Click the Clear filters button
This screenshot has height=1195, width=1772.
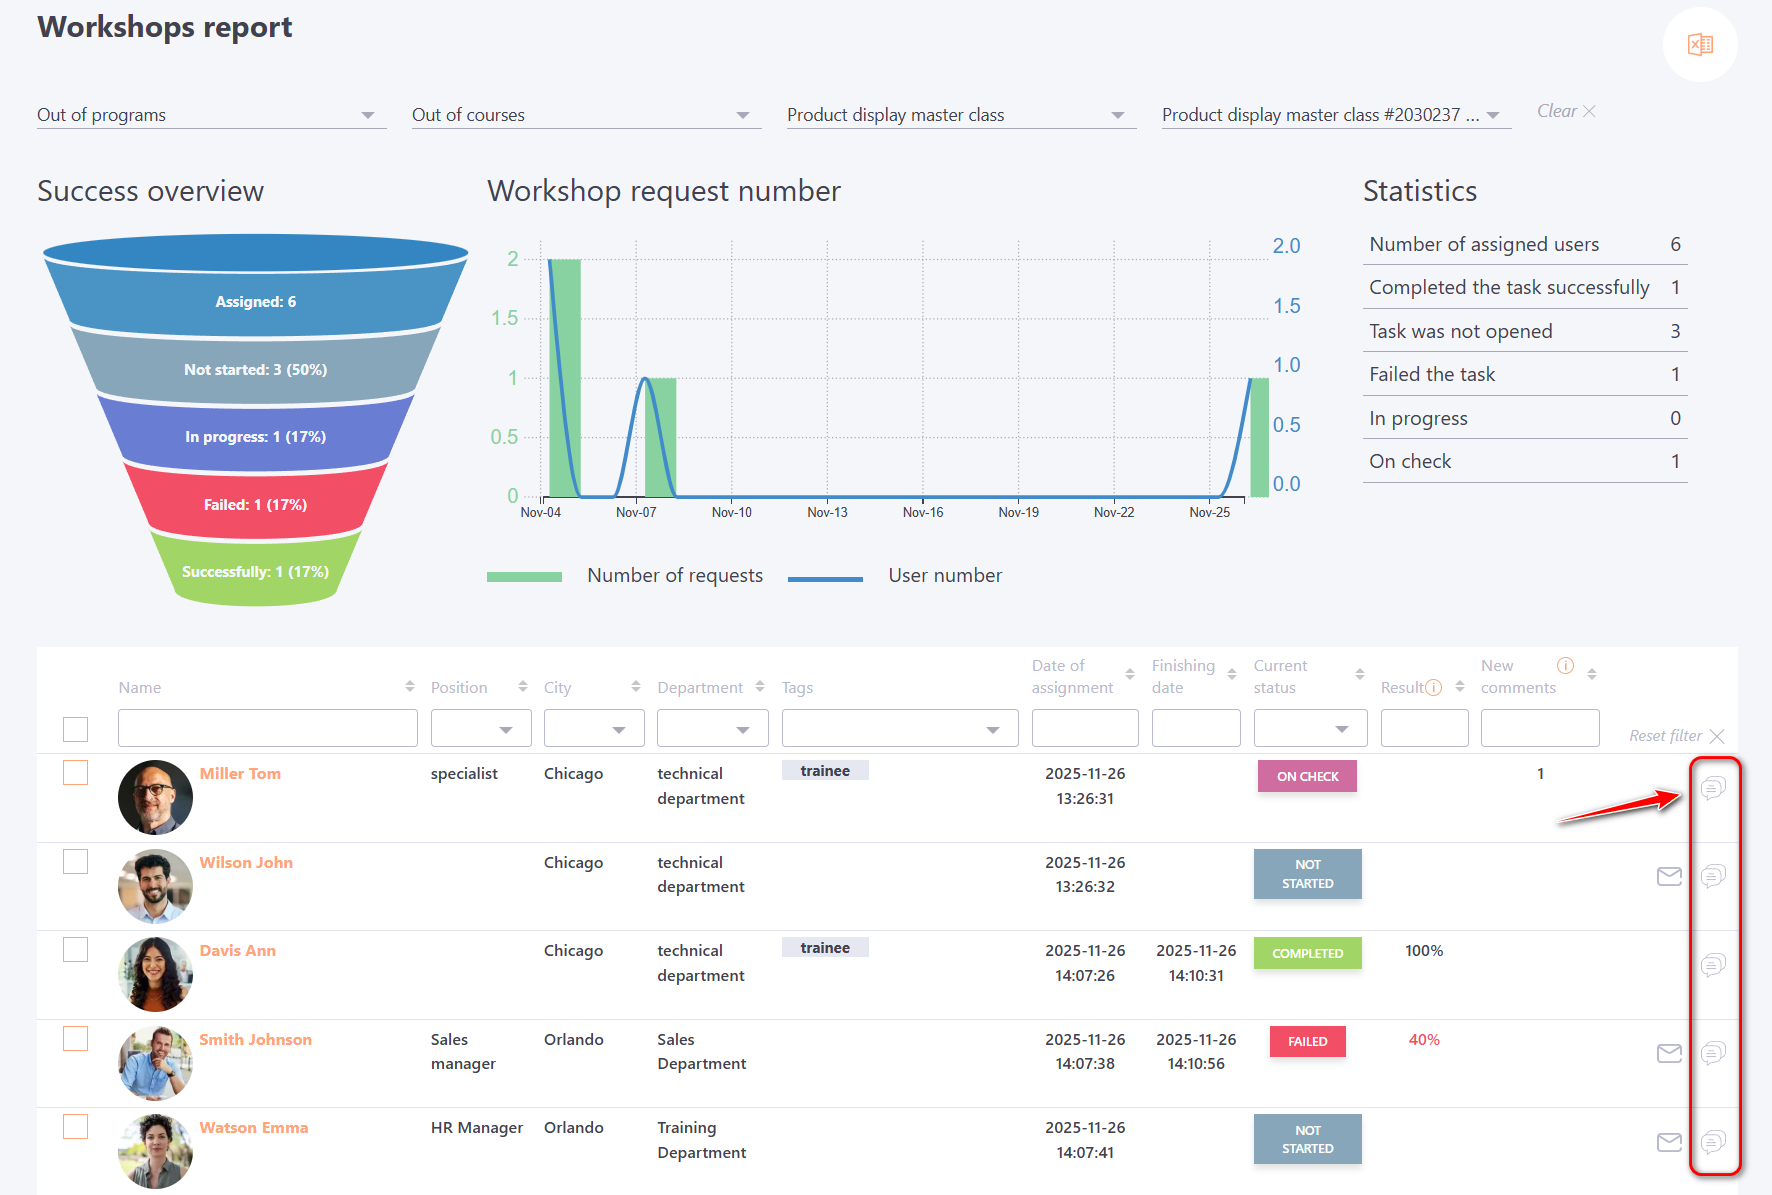(1565, 112)
